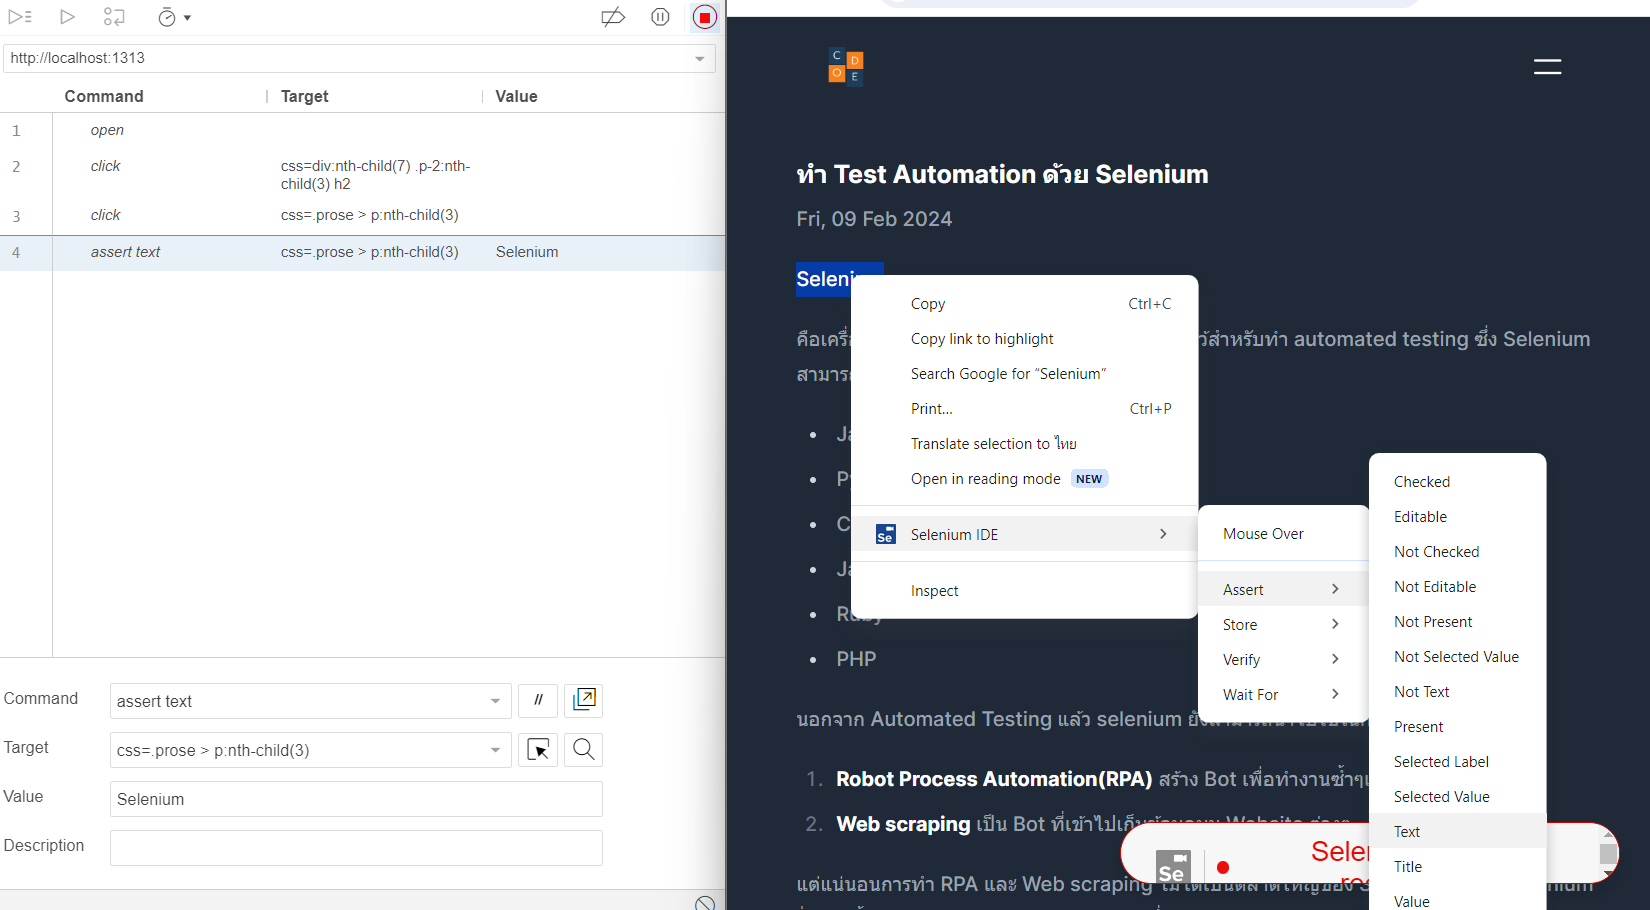
Task: Expand the Target field dropdown arrow
Action: click(x=495, y=750)
